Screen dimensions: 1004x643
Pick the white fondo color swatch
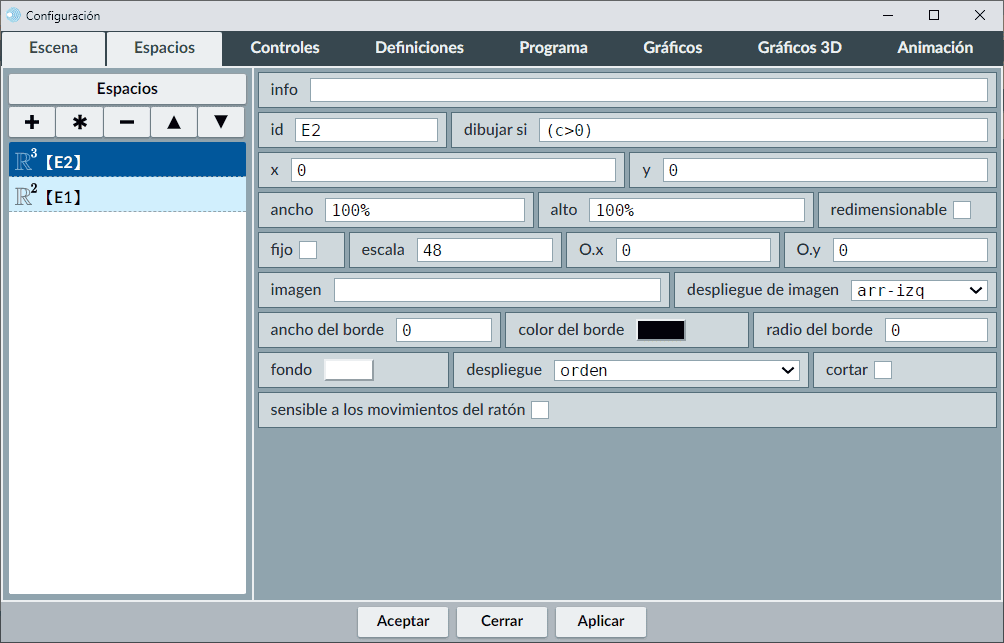(x=349, y=370)
